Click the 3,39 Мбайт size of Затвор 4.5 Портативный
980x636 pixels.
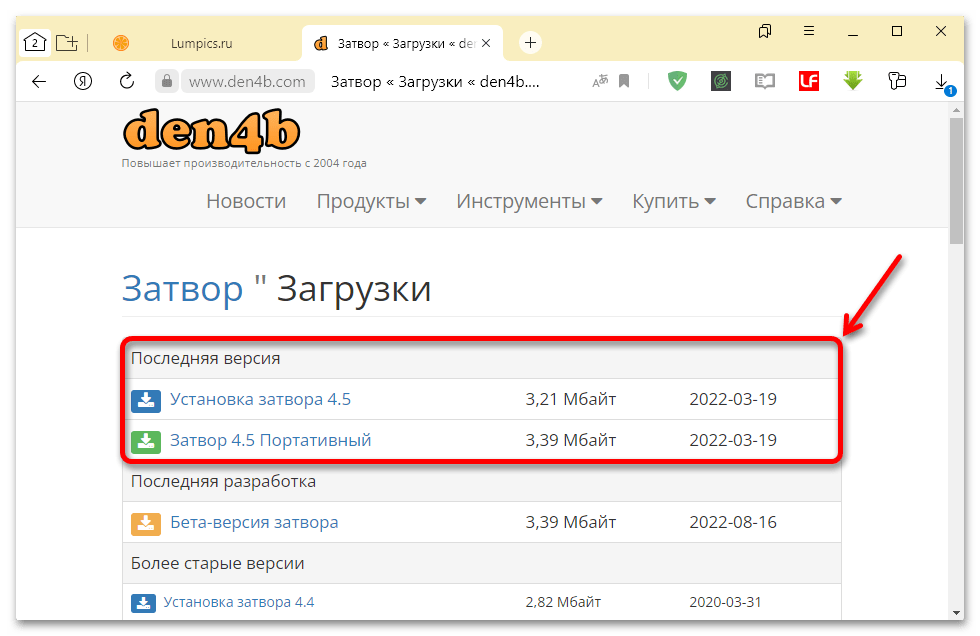(x=571, y=440)
